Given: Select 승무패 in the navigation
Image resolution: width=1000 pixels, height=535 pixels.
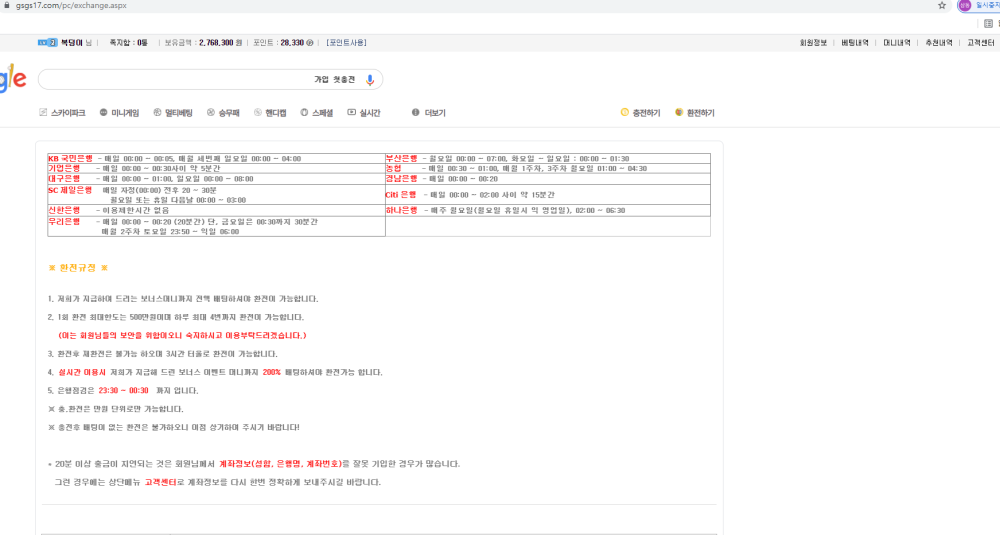Looking at the screenshot, I should click(223, 113).
